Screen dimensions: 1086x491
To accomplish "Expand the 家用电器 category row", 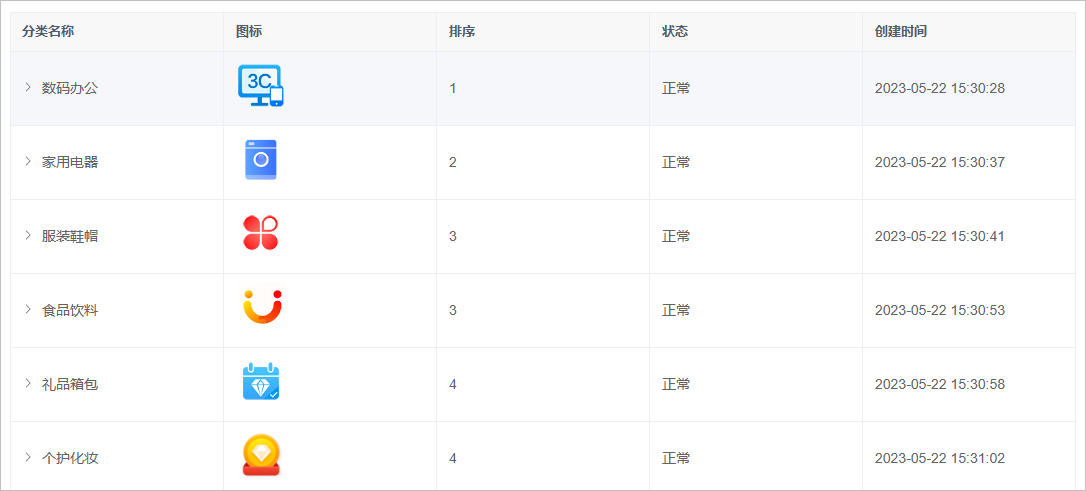I will [28, 161].
